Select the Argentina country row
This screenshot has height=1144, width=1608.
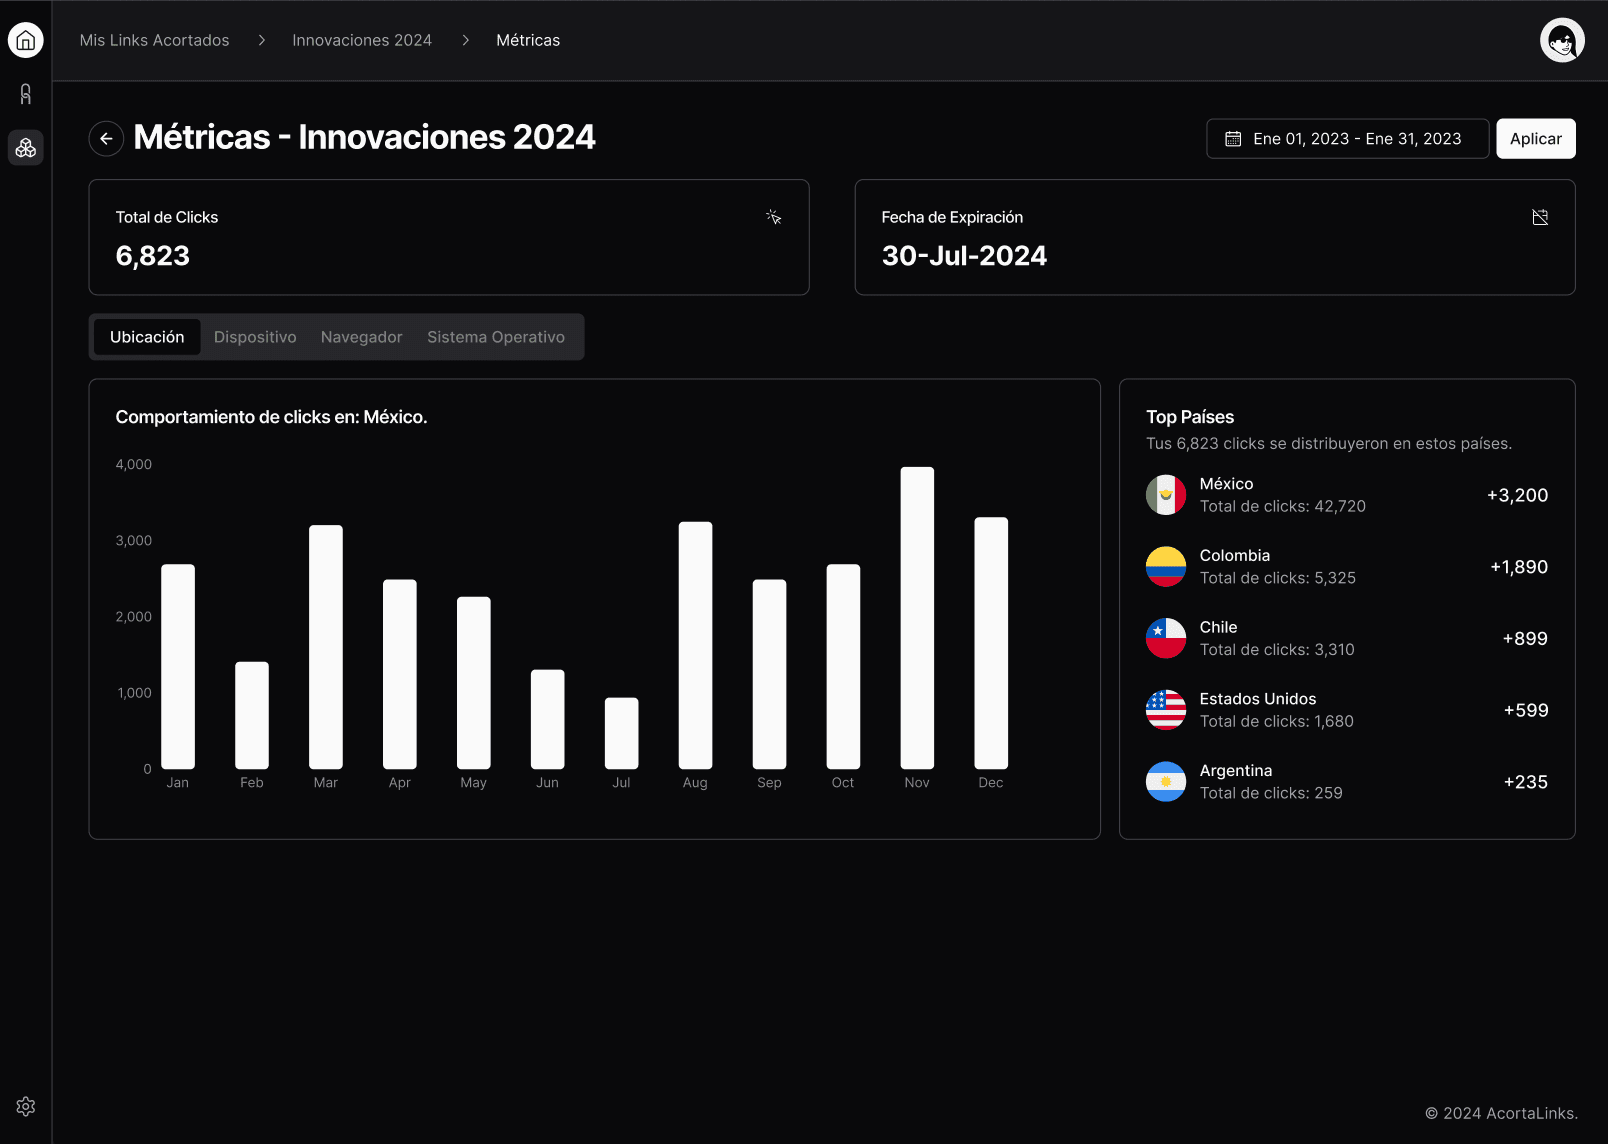(x=1346, y=782)
